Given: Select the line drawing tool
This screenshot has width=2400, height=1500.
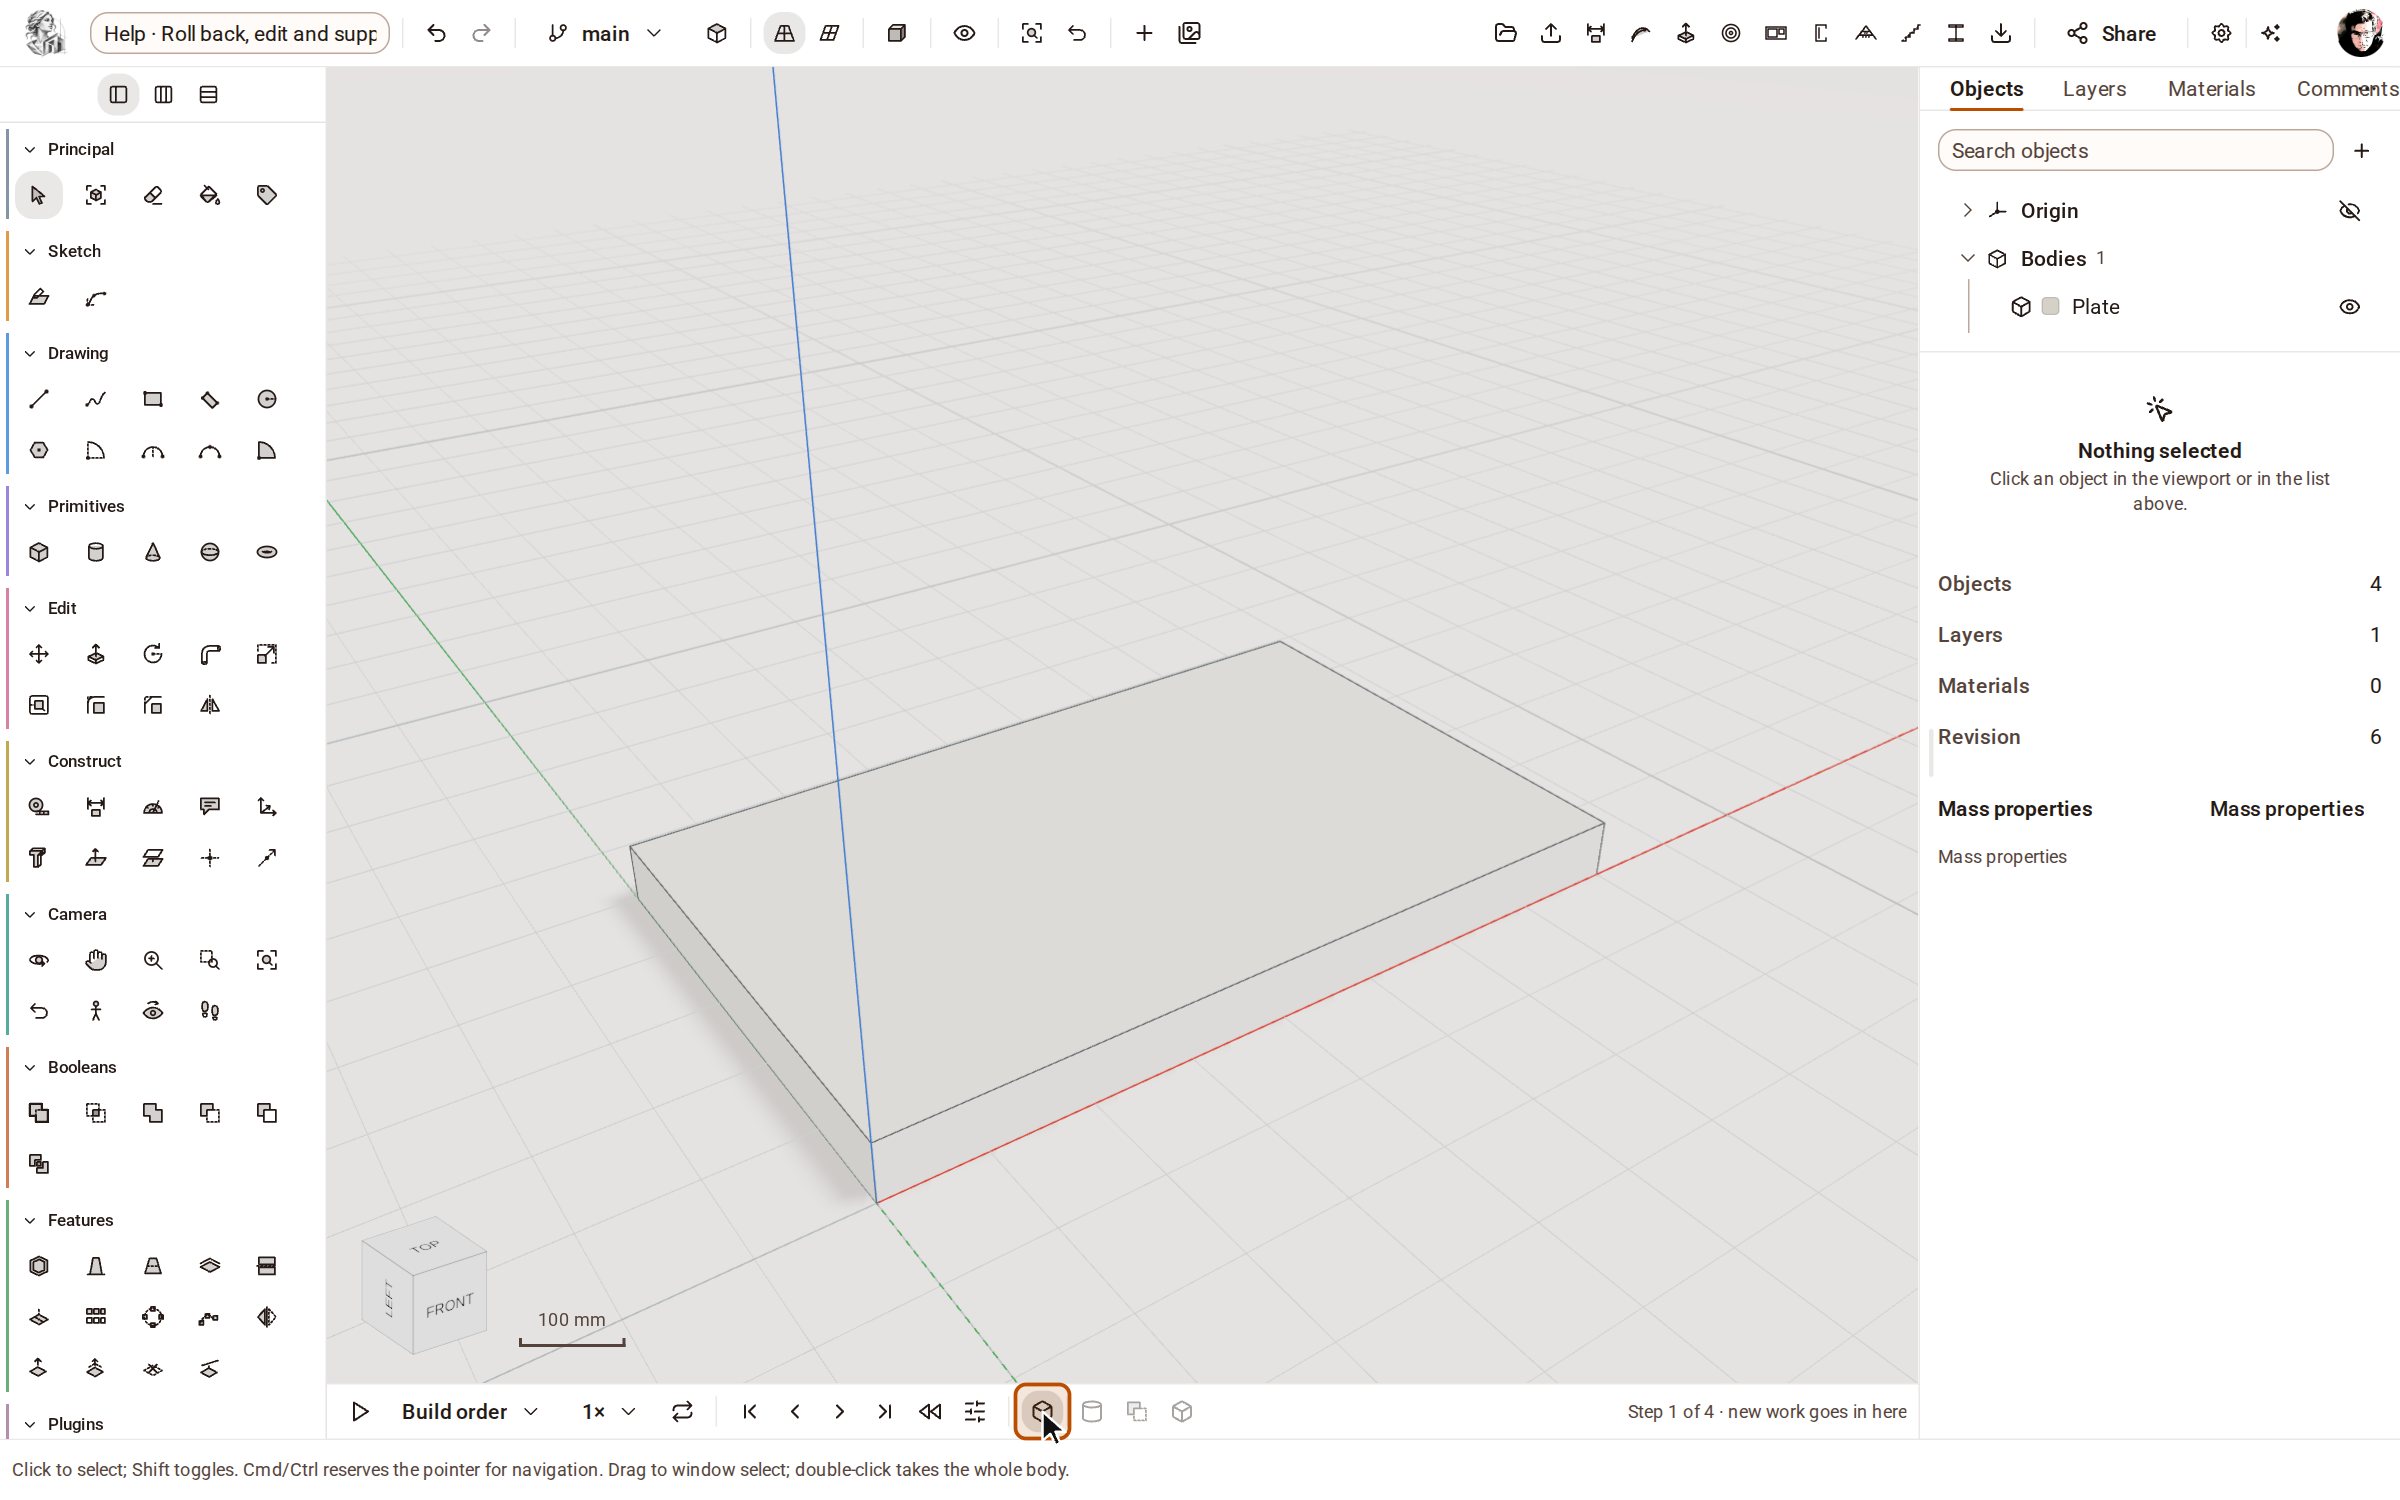Looking at the screenshot, I should tap(39, 399).
